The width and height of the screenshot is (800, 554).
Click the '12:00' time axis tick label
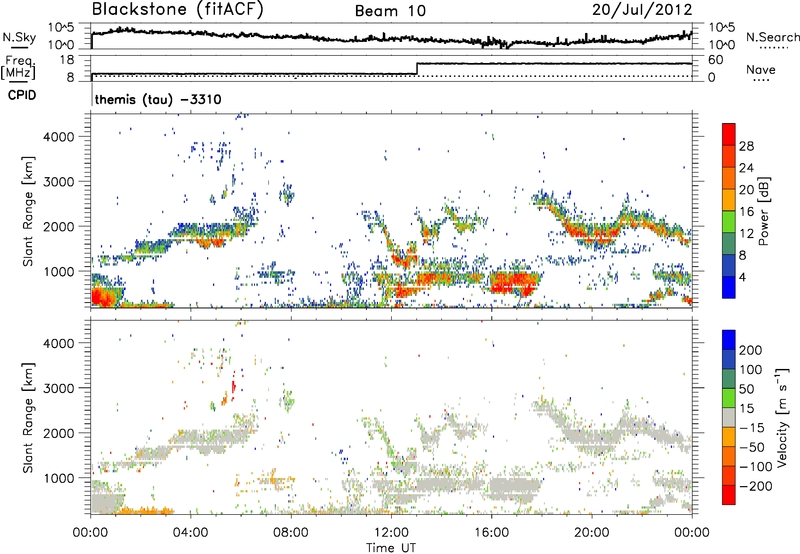391,533
